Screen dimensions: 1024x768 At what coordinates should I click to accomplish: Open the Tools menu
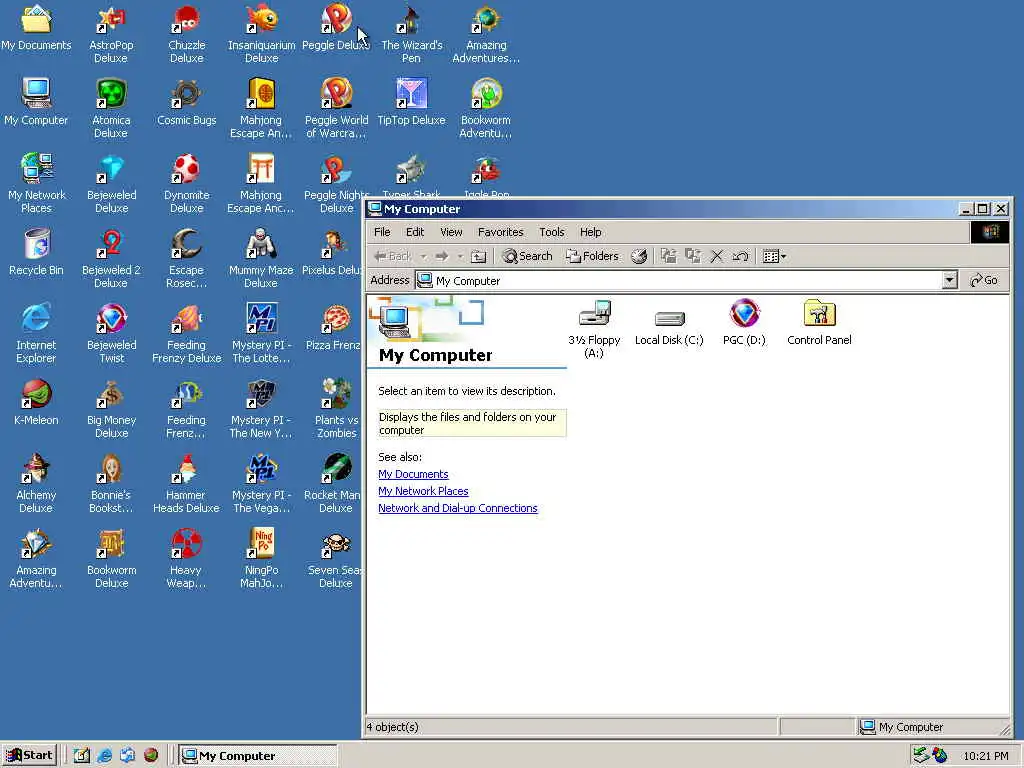click(552, 232)
